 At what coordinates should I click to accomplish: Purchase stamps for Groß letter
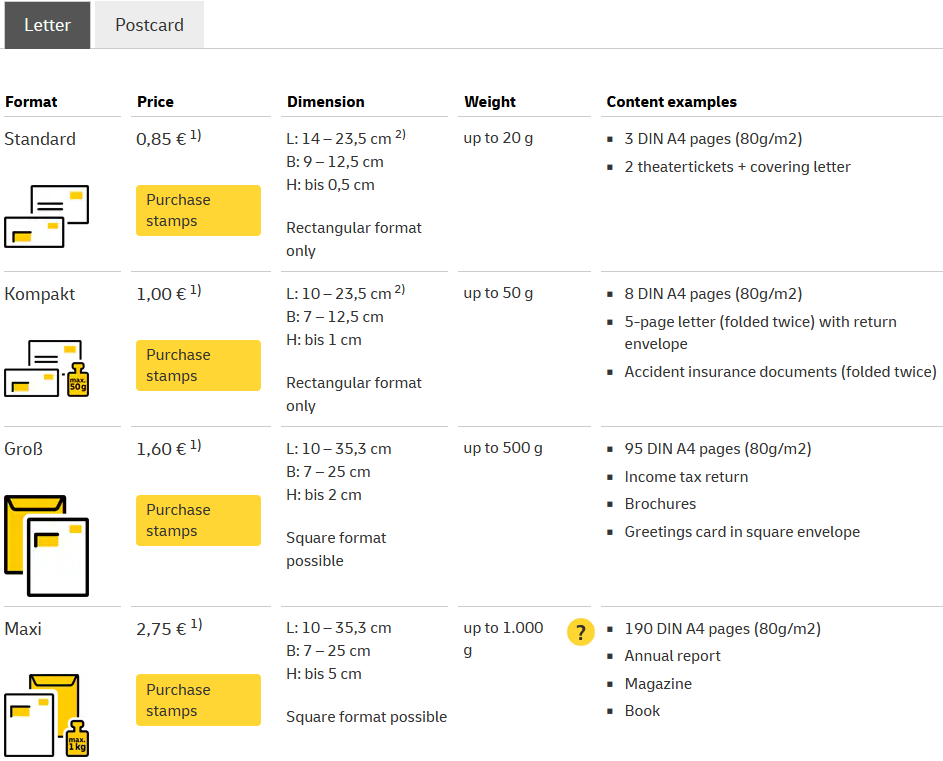pyautogui.click(x=198, y=520)
